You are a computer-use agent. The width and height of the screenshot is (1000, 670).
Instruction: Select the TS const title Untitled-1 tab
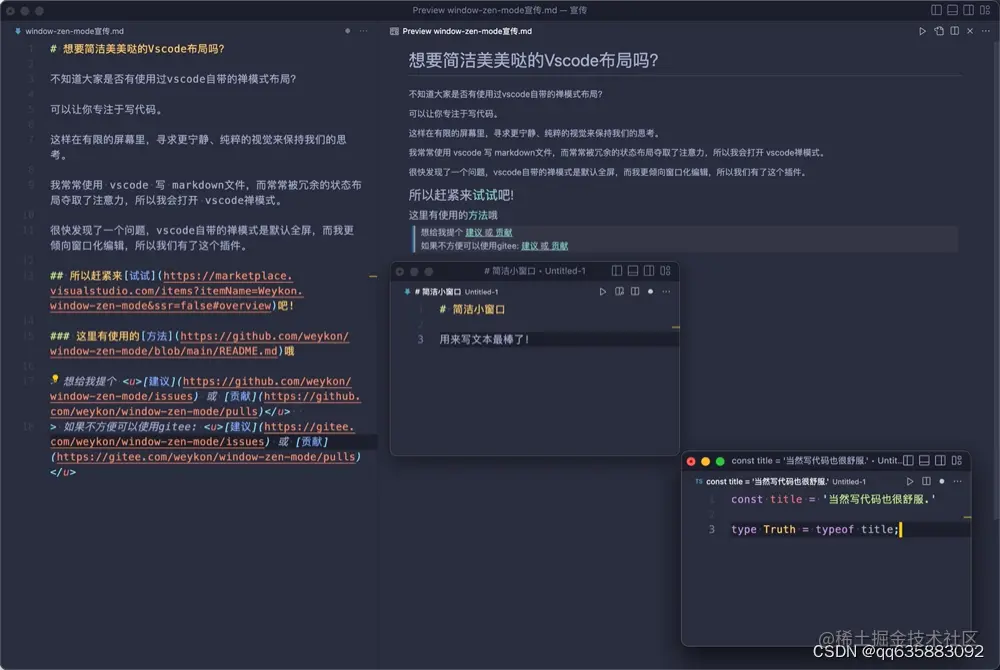coord(781,481)
